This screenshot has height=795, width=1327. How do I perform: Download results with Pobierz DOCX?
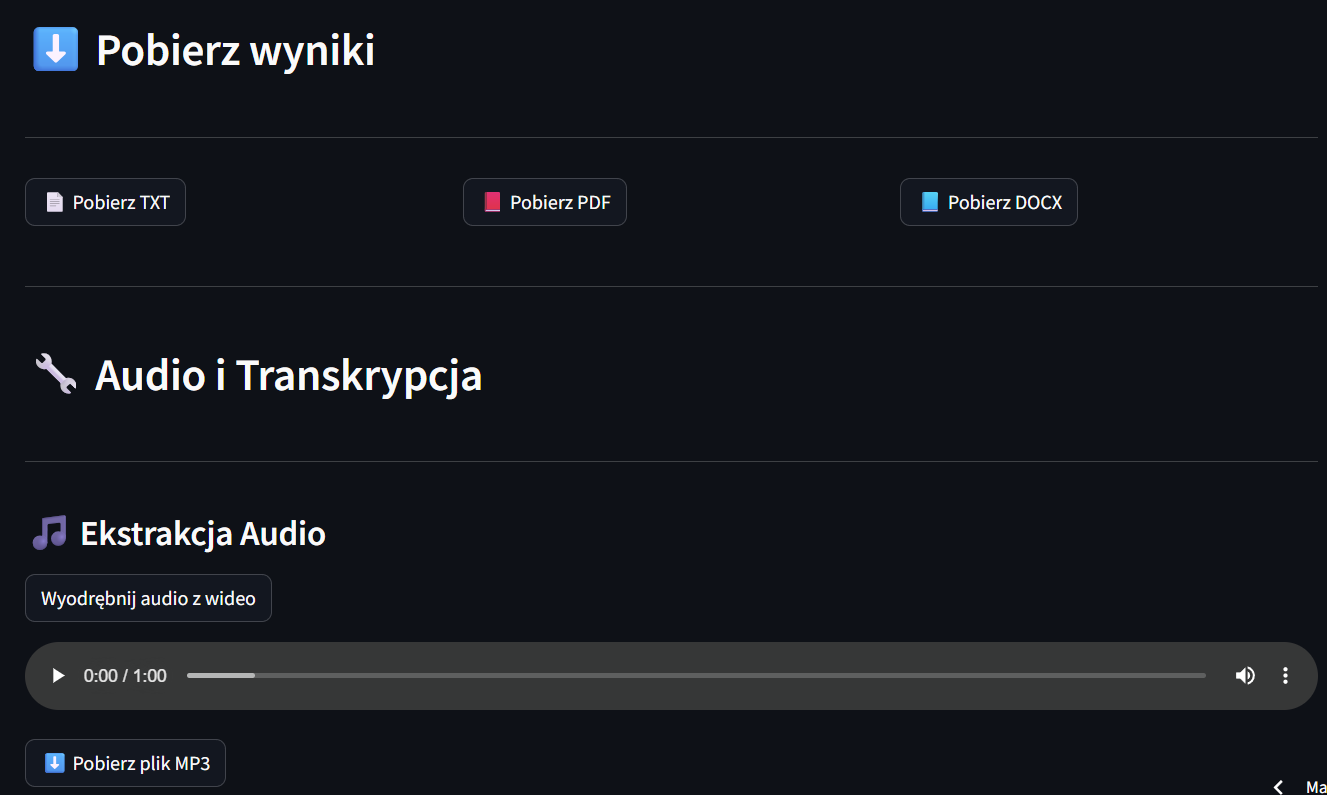click(x=988, y=202)
